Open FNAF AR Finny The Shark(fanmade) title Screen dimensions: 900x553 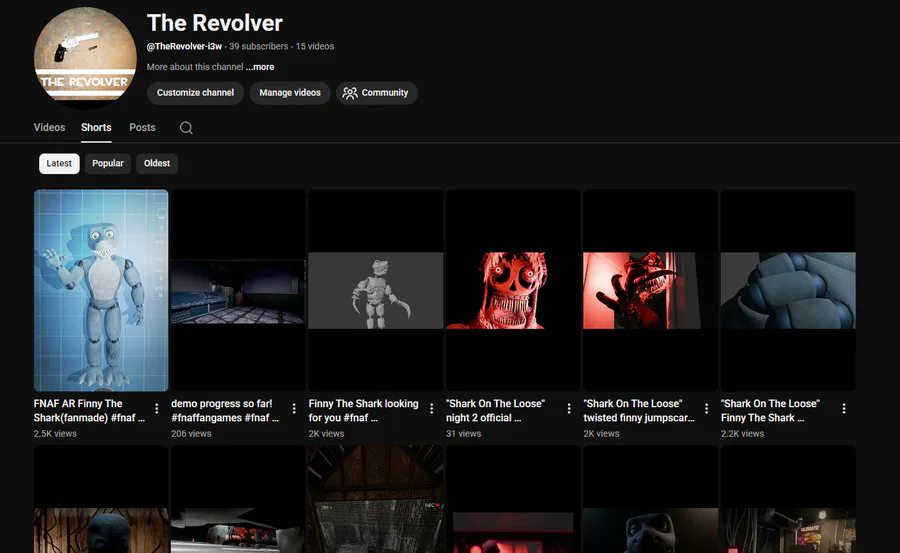[x=90, y=411]
